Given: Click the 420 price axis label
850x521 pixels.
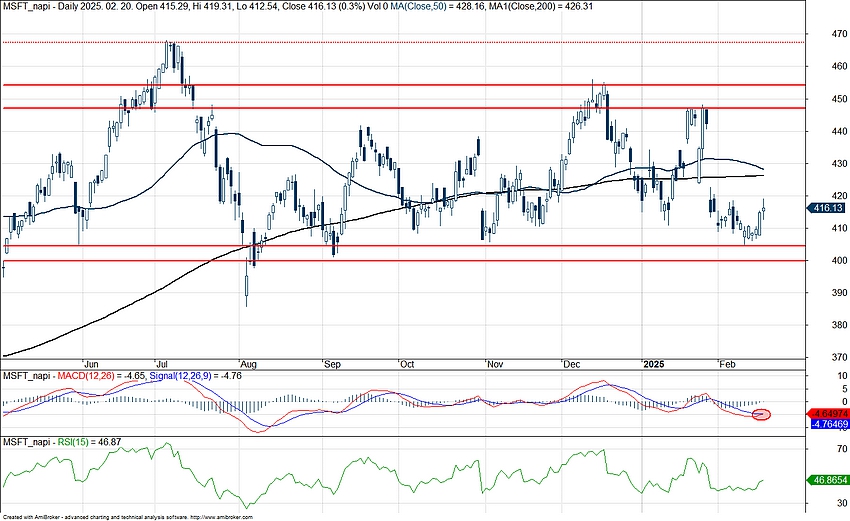Looking at the screenshot, I should click(x=839, y=196).
